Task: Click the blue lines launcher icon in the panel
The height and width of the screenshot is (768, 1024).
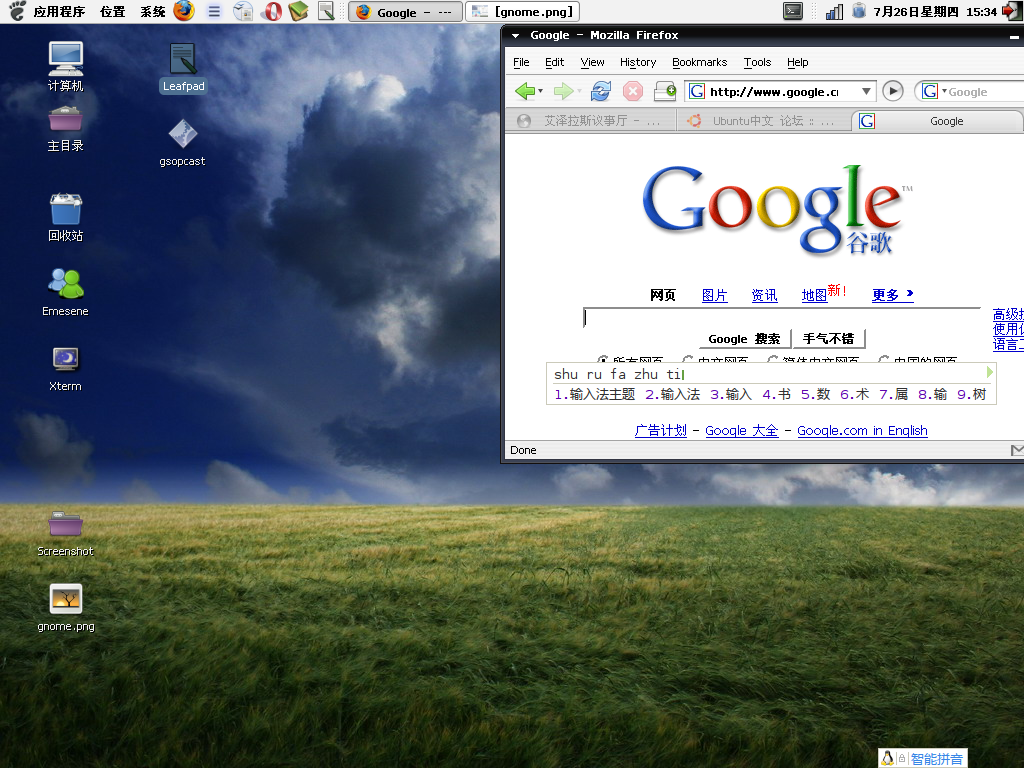Action: 214,11
